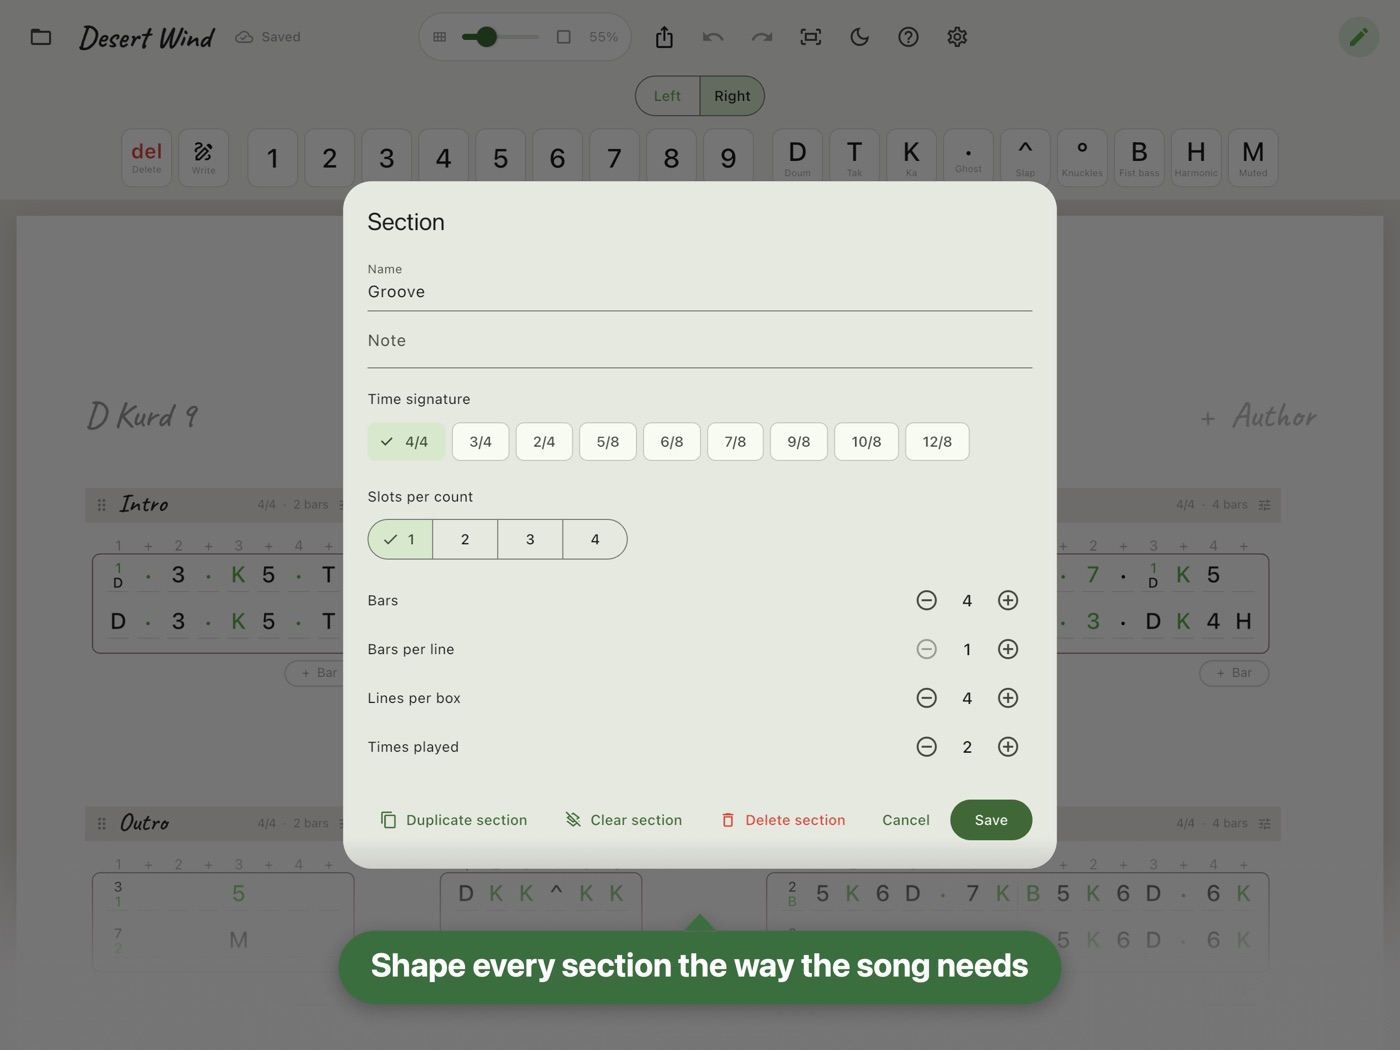The image size is (1400, 1050).
Task: Select the Knuckles stroke key
Action: point(1082,157)
